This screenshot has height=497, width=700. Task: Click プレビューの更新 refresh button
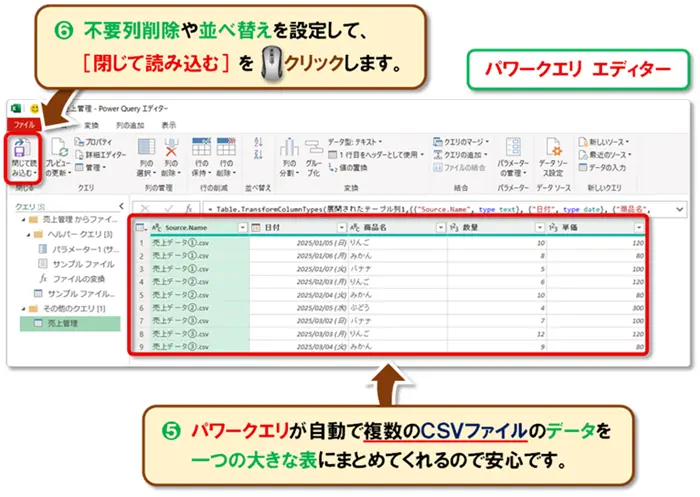[58, 158]
